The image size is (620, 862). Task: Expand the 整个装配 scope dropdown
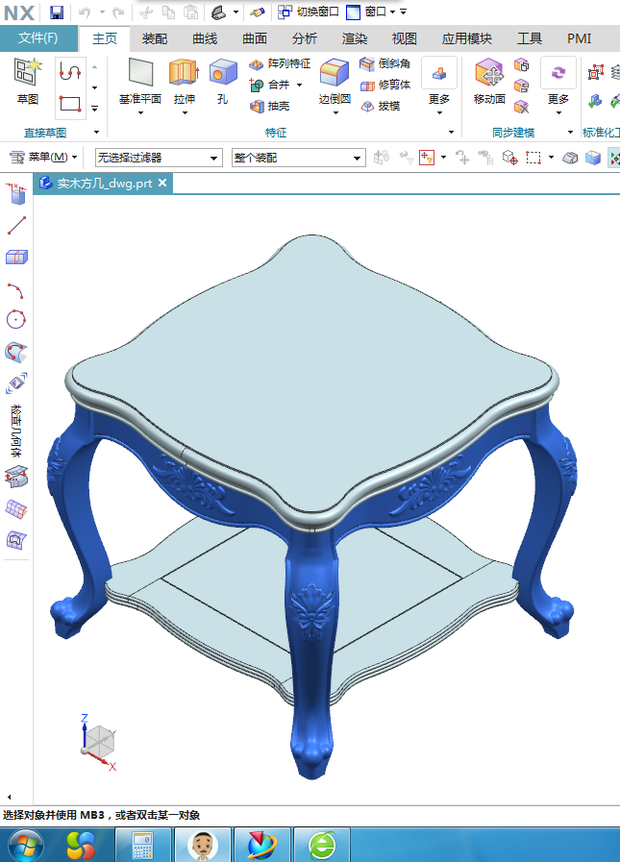click(298, 157)
